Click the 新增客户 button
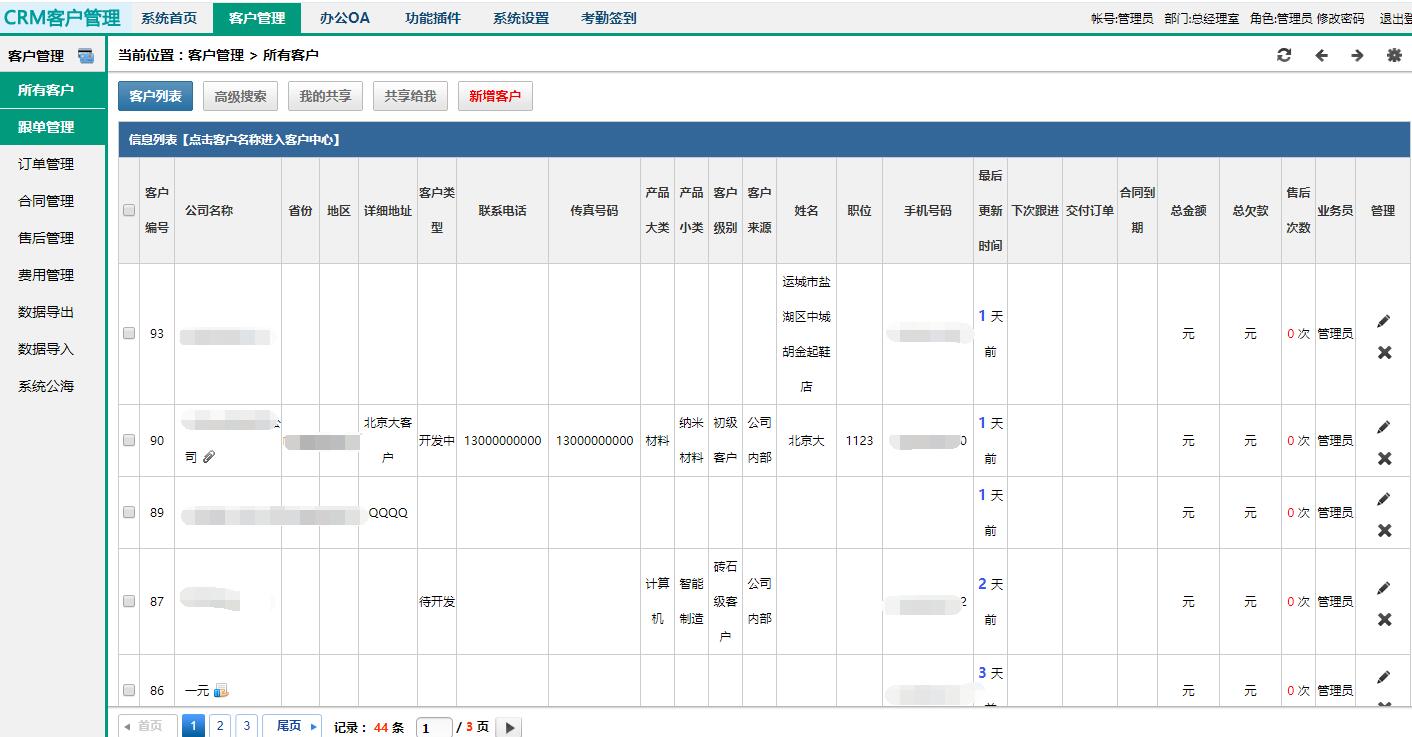The height and width of the screenshot is (737, 1412). [x=495, y=96]
